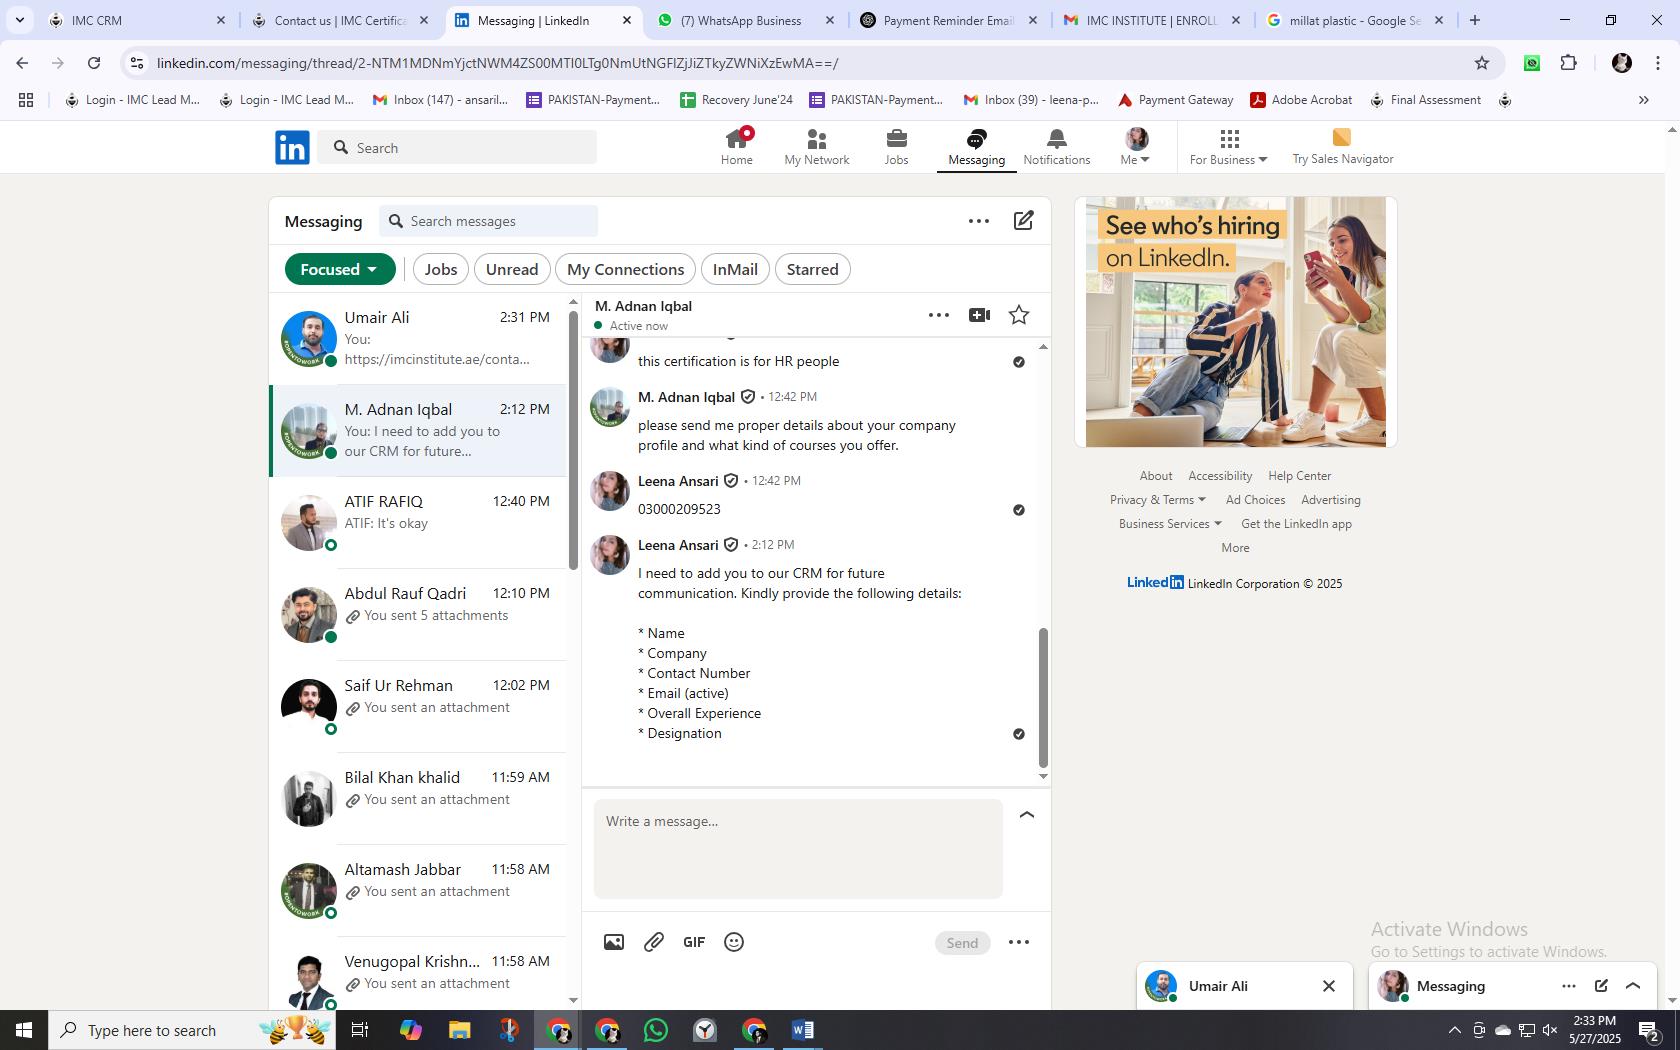
Task: Open Recovery June'24 bookmark
Action: (736, 100)
